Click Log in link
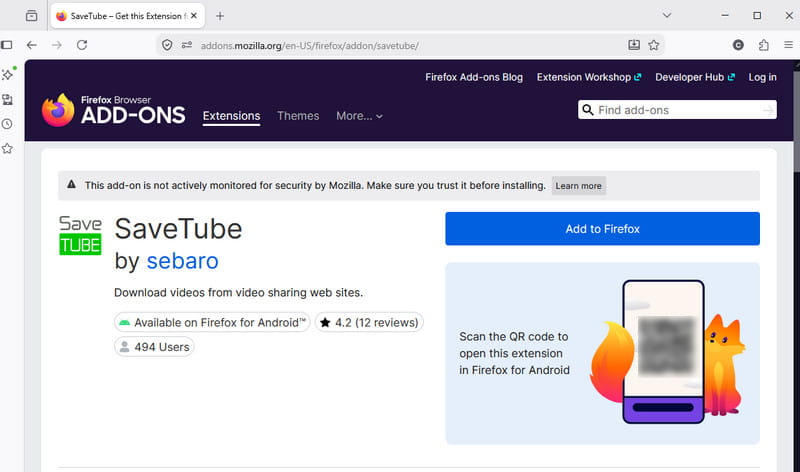The width and height of the screenshot is (800, 472). [x=762, y=77]
